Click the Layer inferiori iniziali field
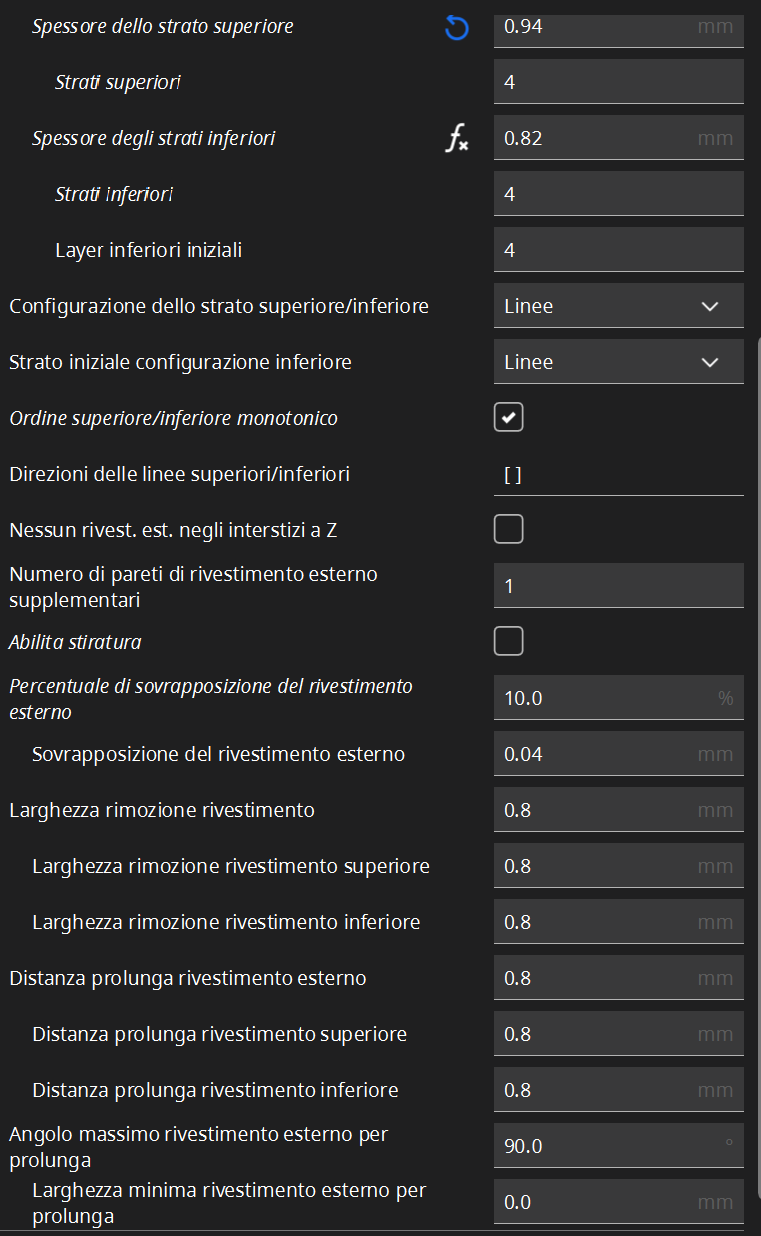The width and height of the screenshot is (761, 1236). coord(618,250)
